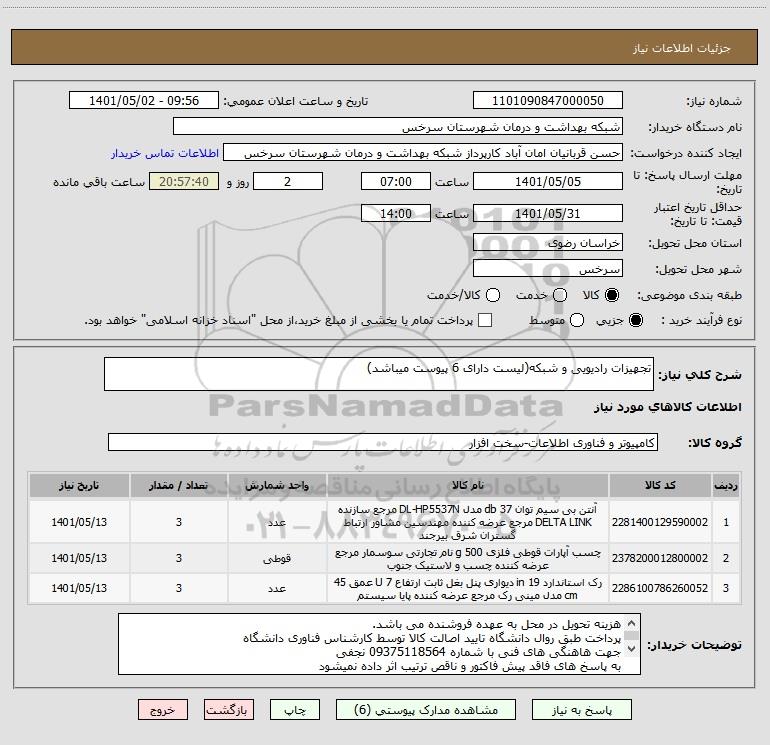770x745 pixels.
Task: Click remaining time countdown 20:57:40
Action: click(x=184, y=182)
